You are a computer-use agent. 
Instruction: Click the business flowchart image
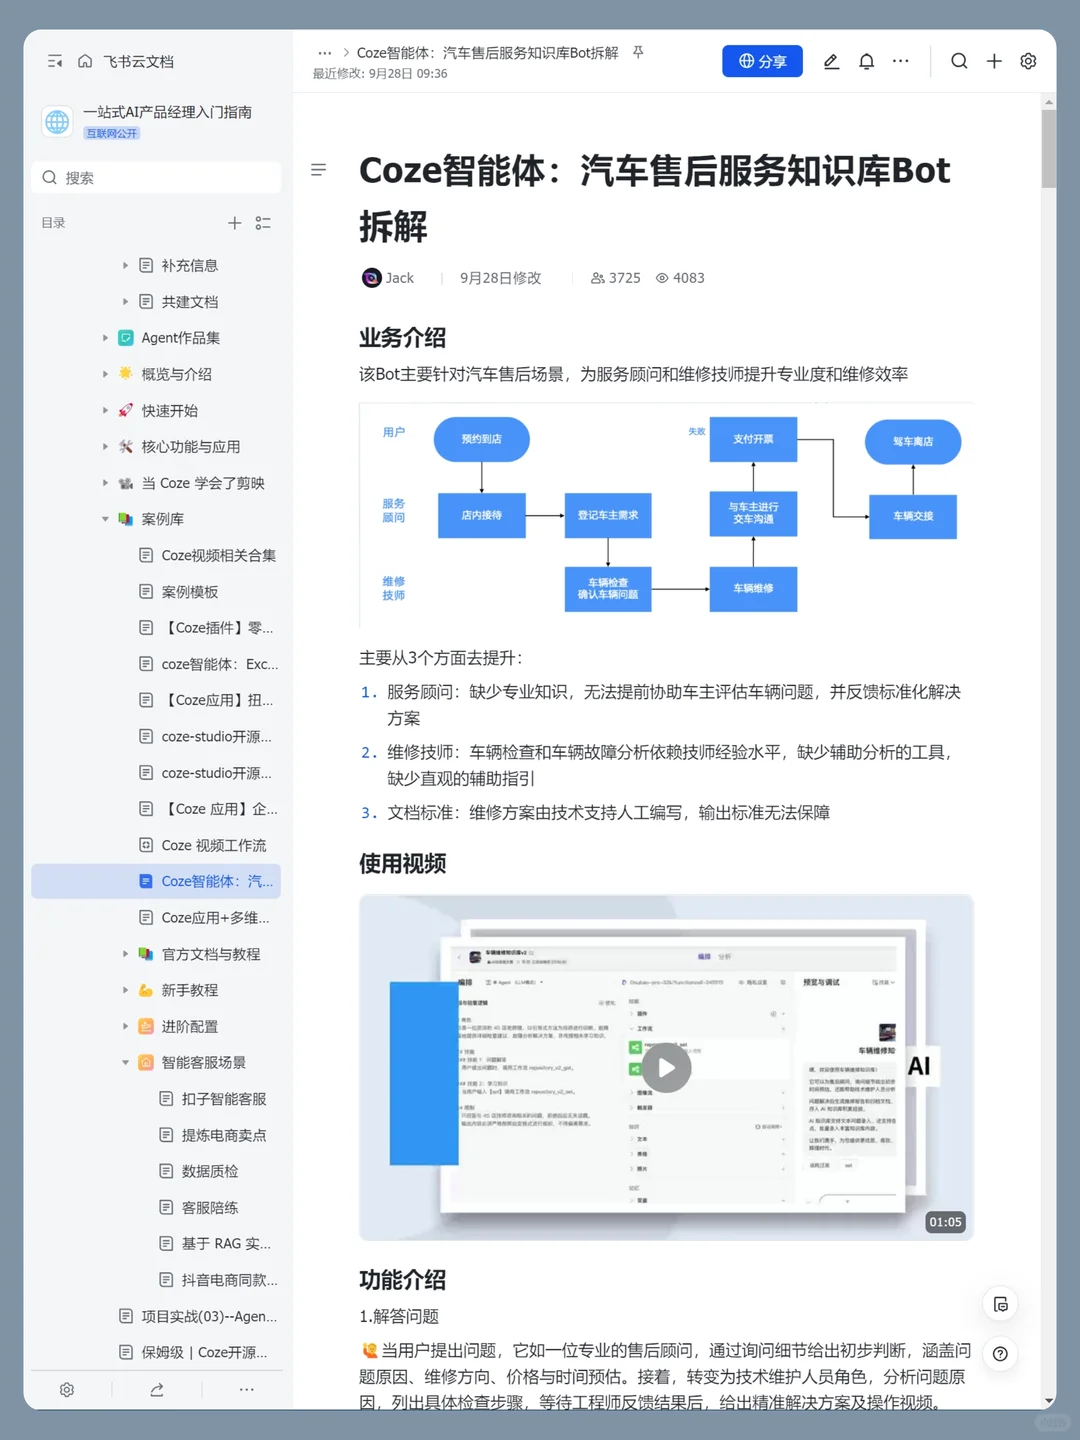point(666,515)
